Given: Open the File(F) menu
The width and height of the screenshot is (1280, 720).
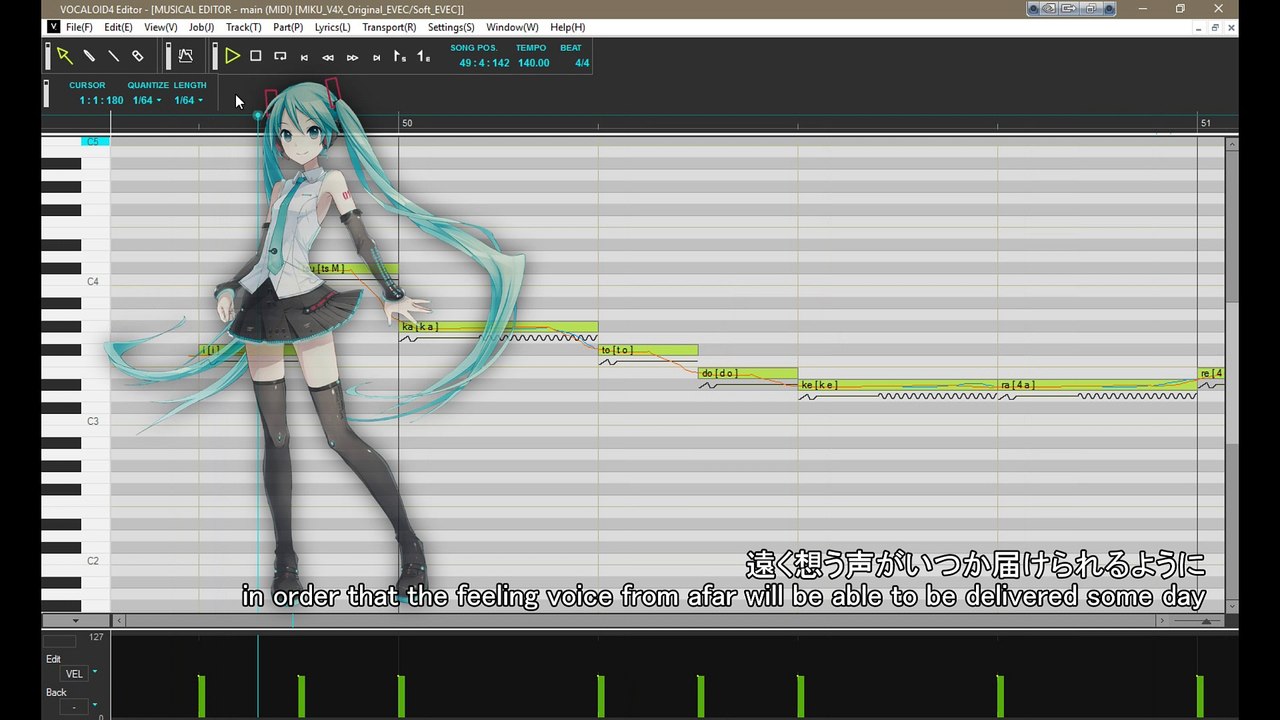Looking at the screenshot, I should pyautogui.click(x=79, y=27).
